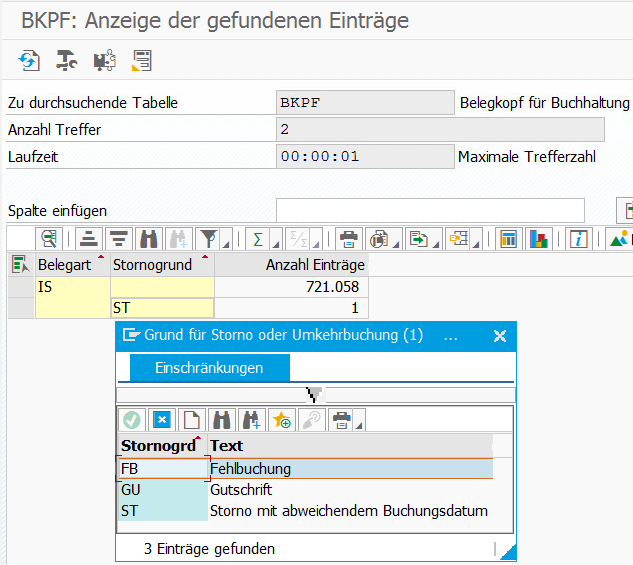Viewport: 633px width, 565px height.
Task: Click the information 'i' icon in ALV toolbar
Action: pyautogui.click(x=578, y=239)
